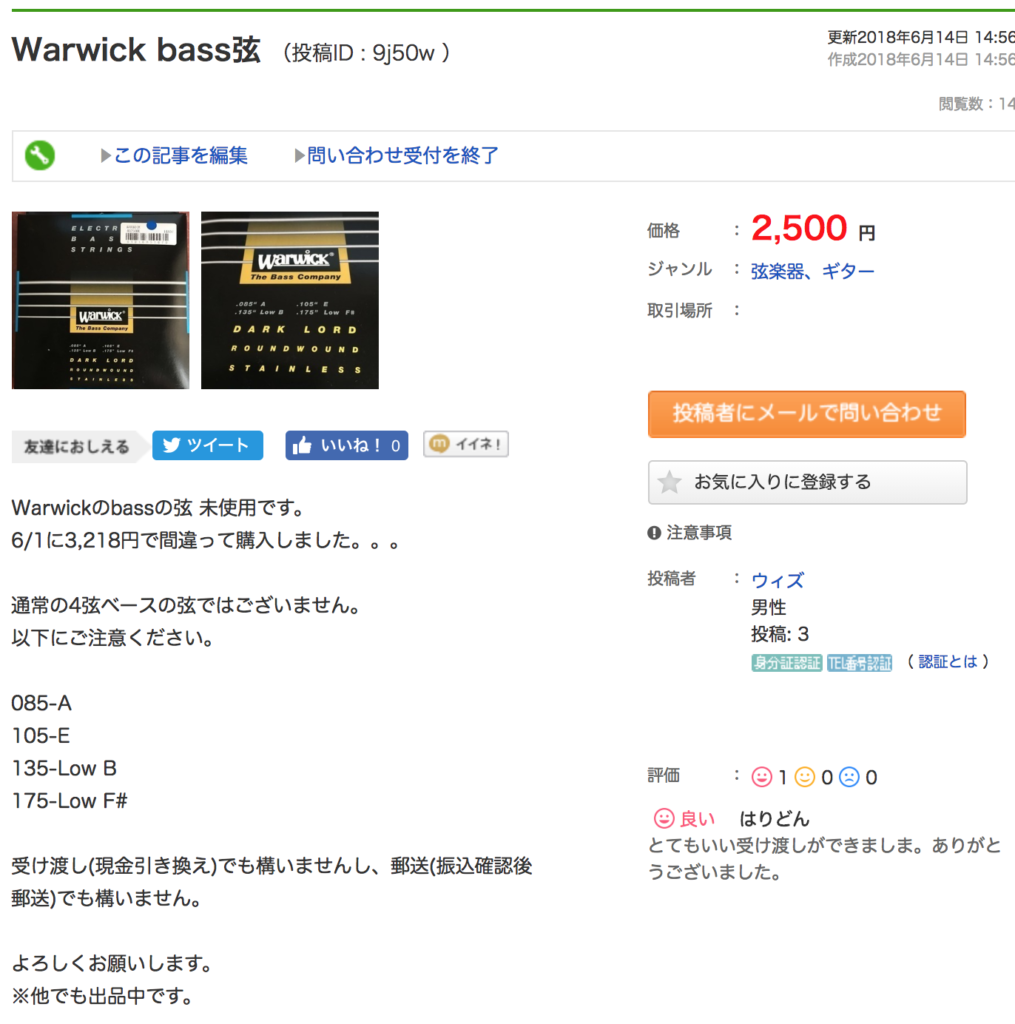Click Facebook いいね! thumbs-up button
The height and width of the screenshot is (1024, 1015).
(x=347, y=445)
